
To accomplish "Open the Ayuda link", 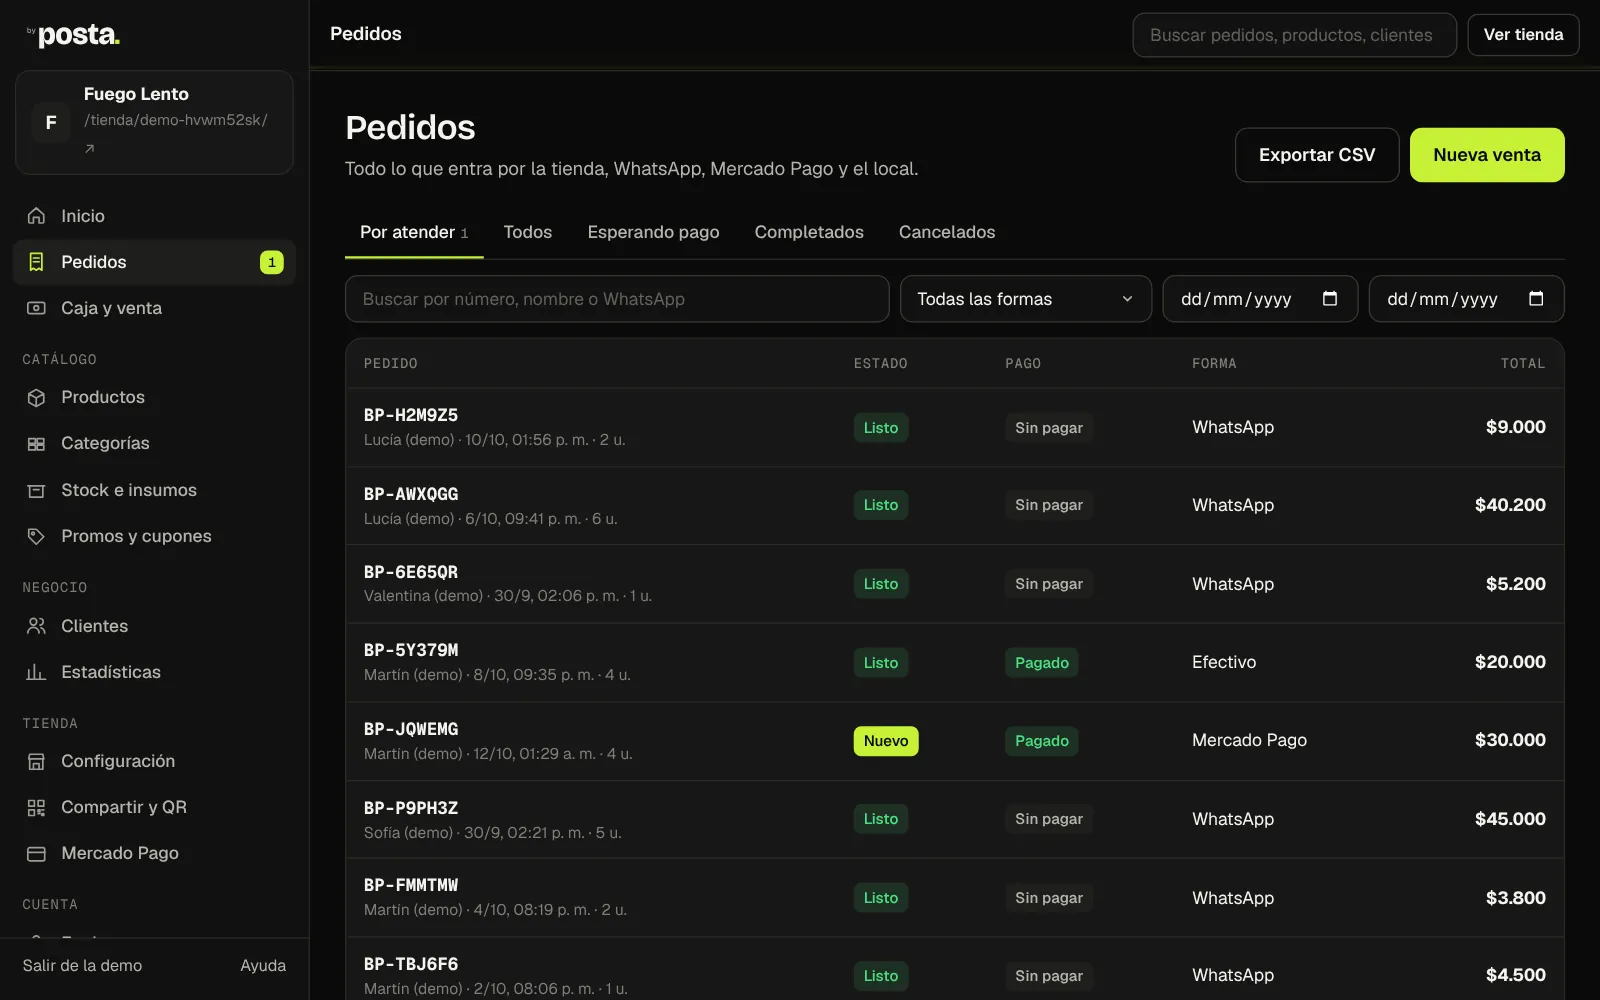I will 263,966.
